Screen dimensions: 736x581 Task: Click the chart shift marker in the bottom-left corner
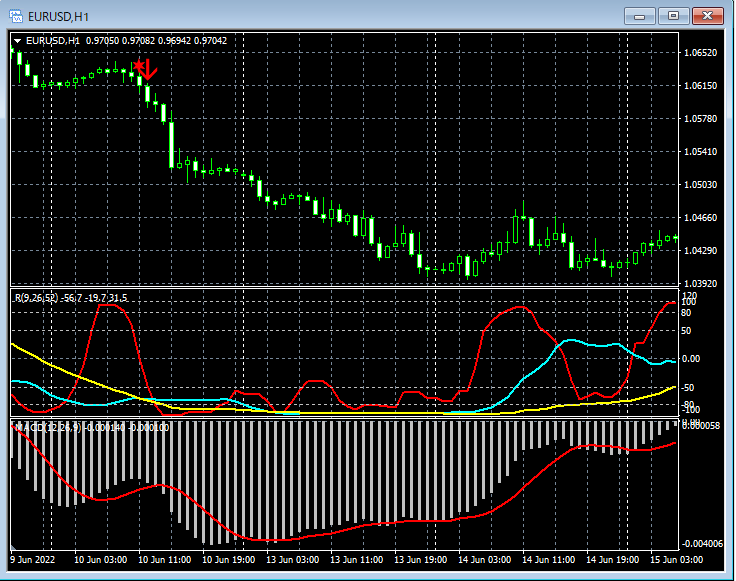pos(13,547)
